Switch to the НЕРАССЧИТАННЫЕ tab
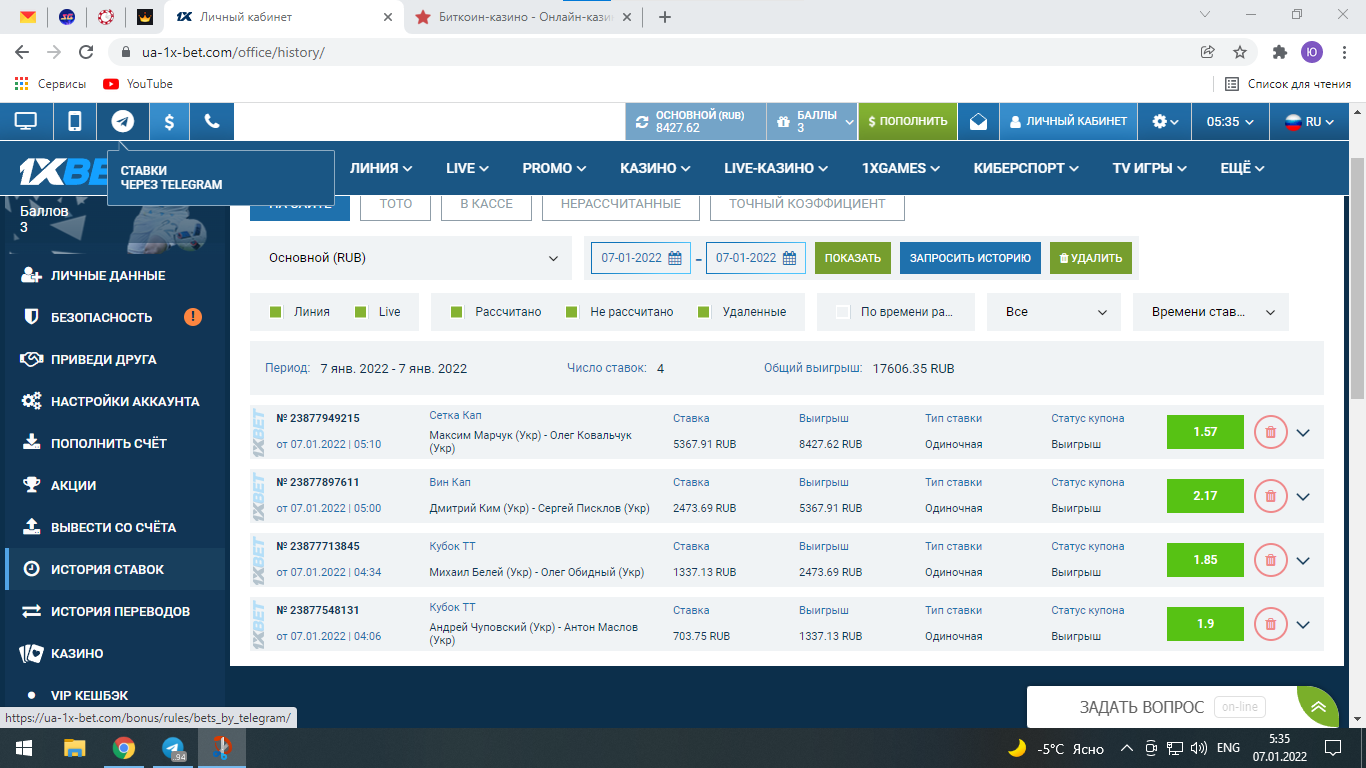The width and height of the screenshot is (1366, 768). pos(620,203)
